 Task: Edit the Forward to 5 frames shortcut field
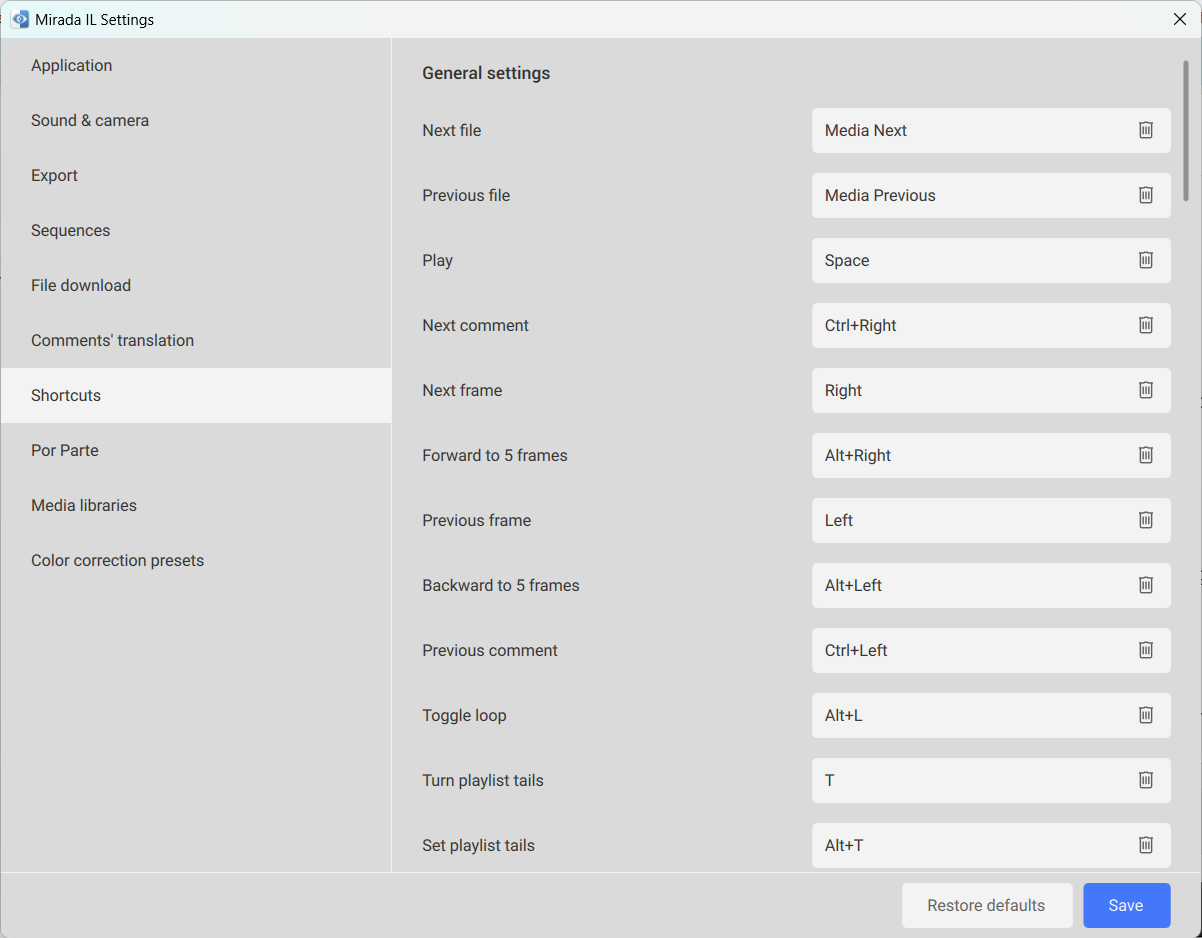pyautogui.click(x=991, y=455)
